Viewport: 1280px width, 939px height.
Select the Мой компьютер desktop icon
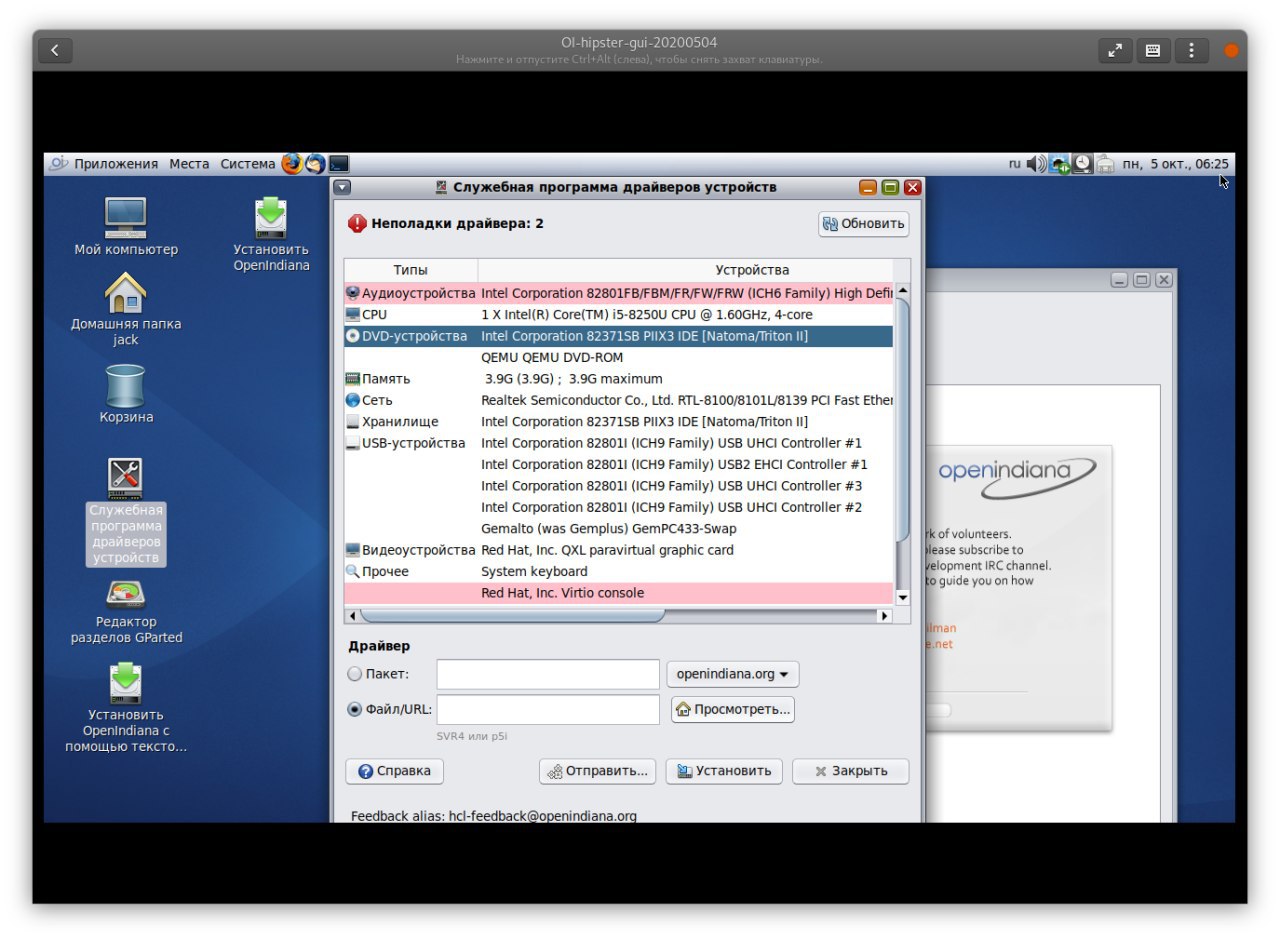[126, 227]
